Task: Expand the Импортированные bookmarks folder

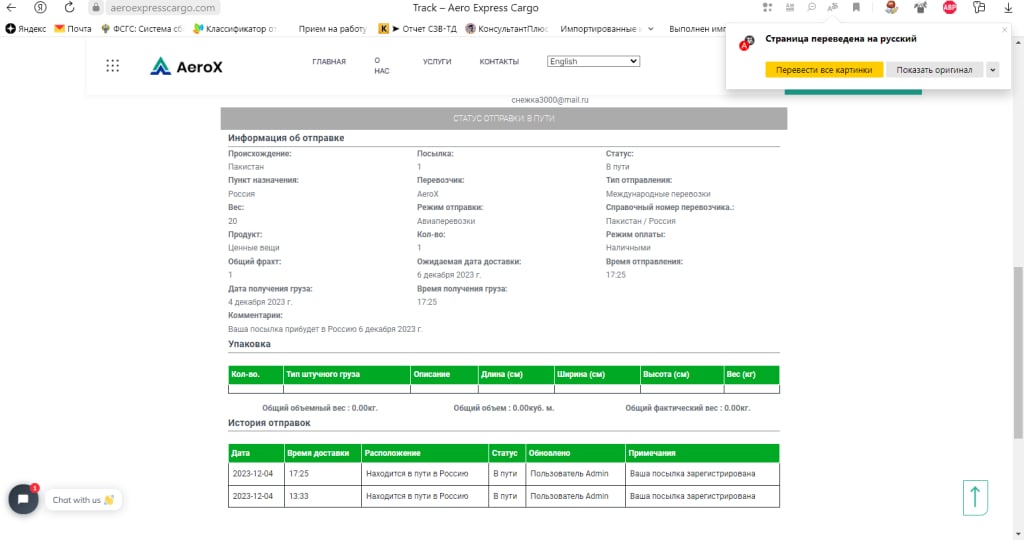Action: (x=607, y=29)
